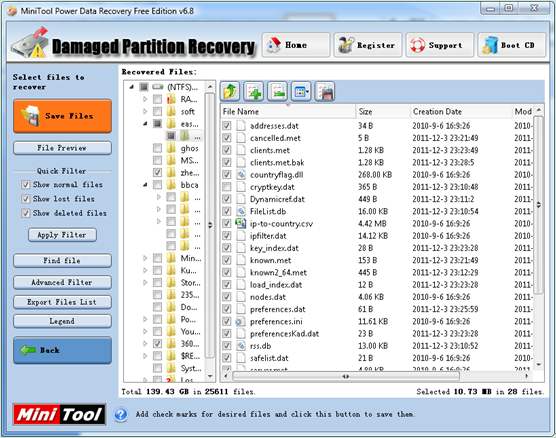This screenshot has width=556, height=438.
Task: Collapse the NTFS drive tree node
Action: (x=132, y=87)
